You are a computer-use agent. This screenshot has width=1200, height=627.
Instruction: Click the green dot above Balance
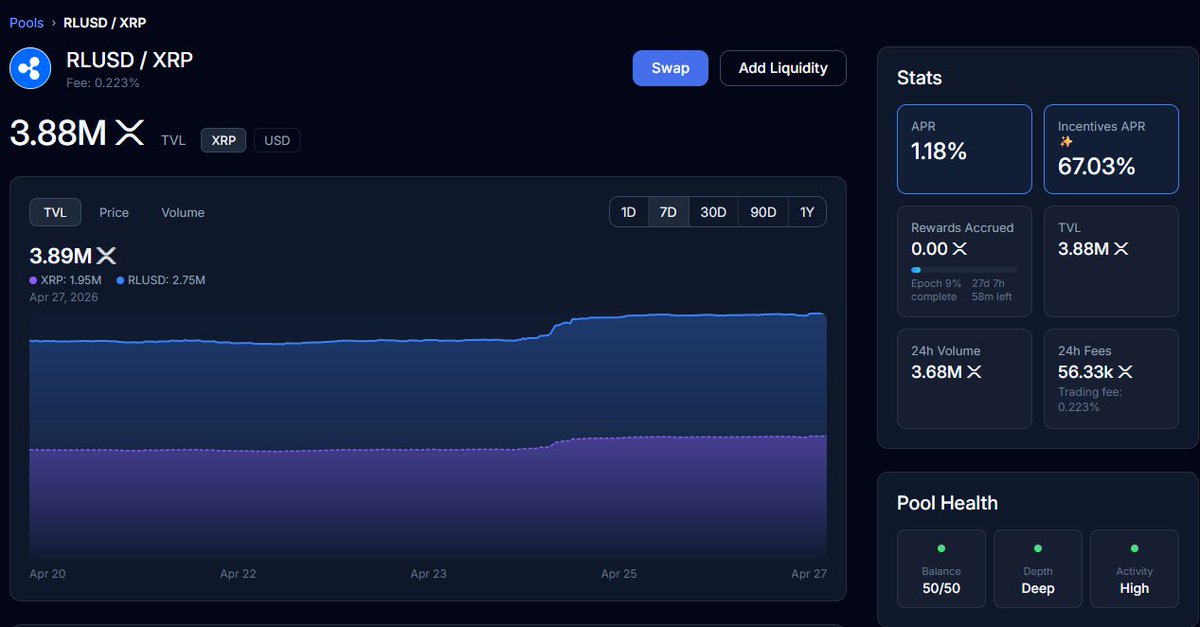click(941, 549)
